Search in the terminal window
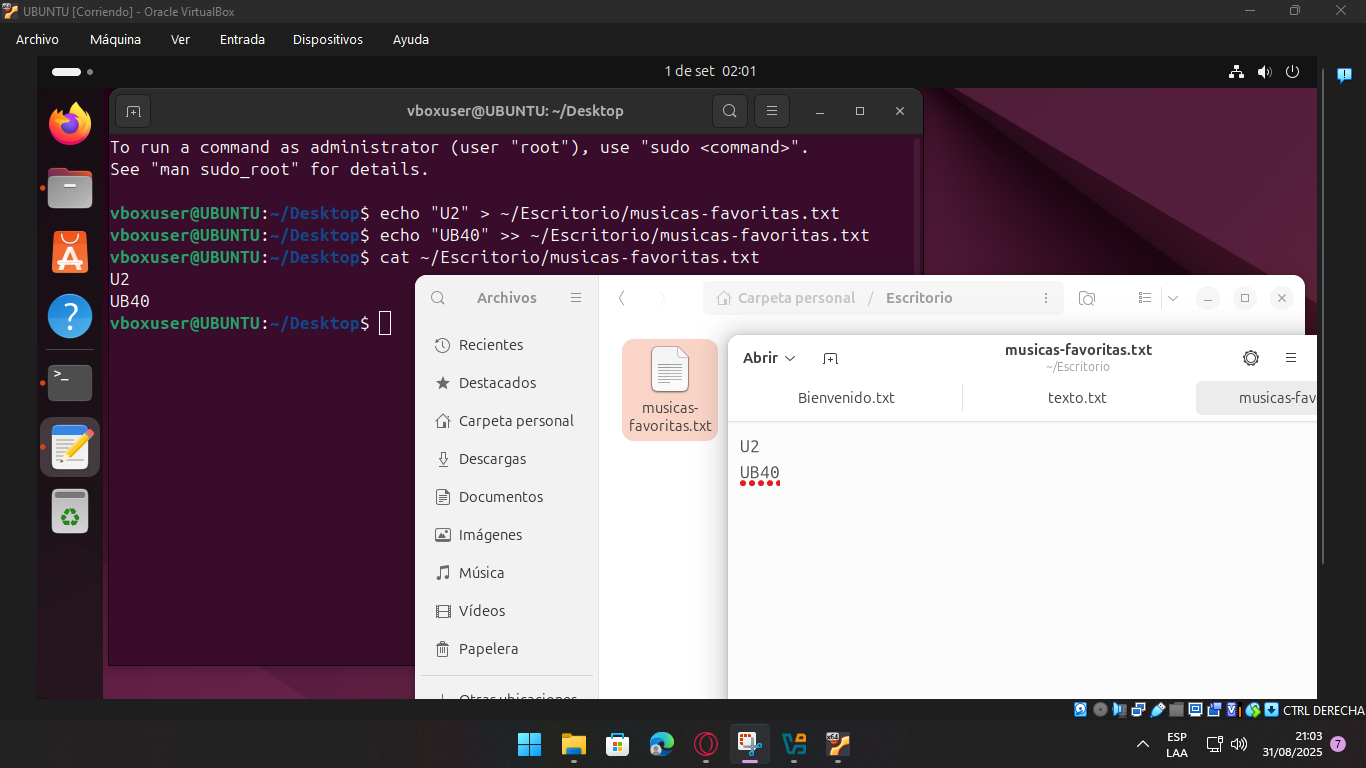The height and width of the screenshot is (768, 1366). pos(730,111)
